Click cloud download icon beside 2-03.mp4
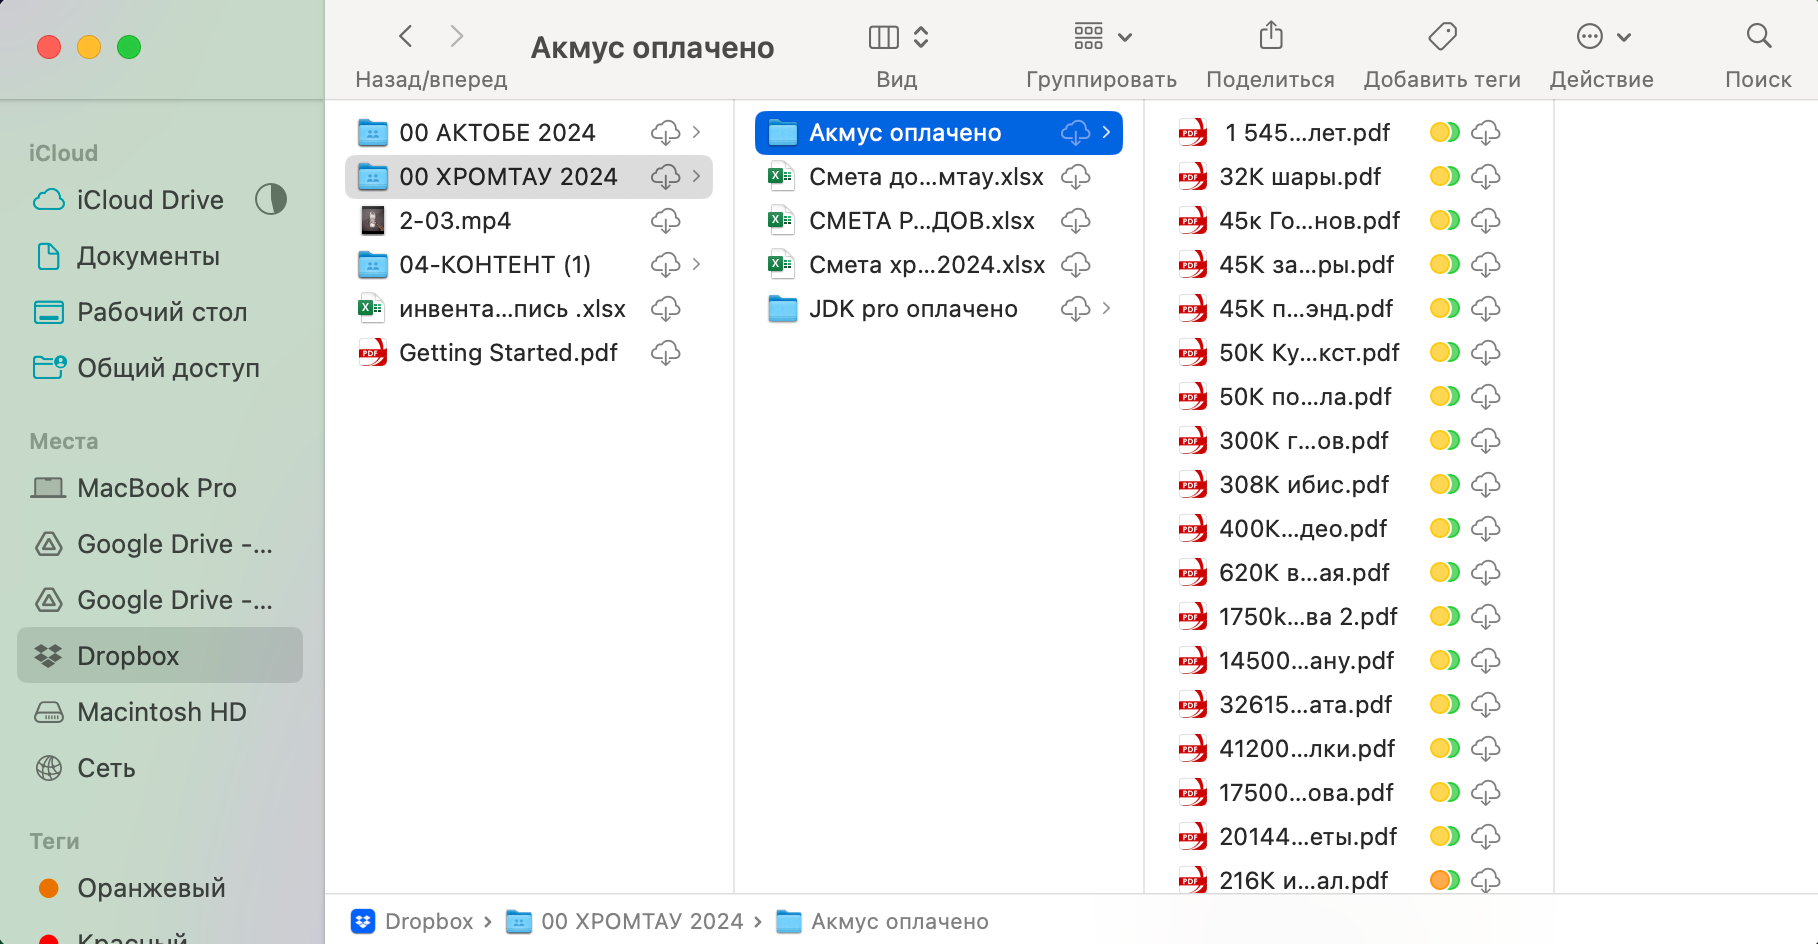Viewport: 1818px width, 944px height. pos(665,221)
